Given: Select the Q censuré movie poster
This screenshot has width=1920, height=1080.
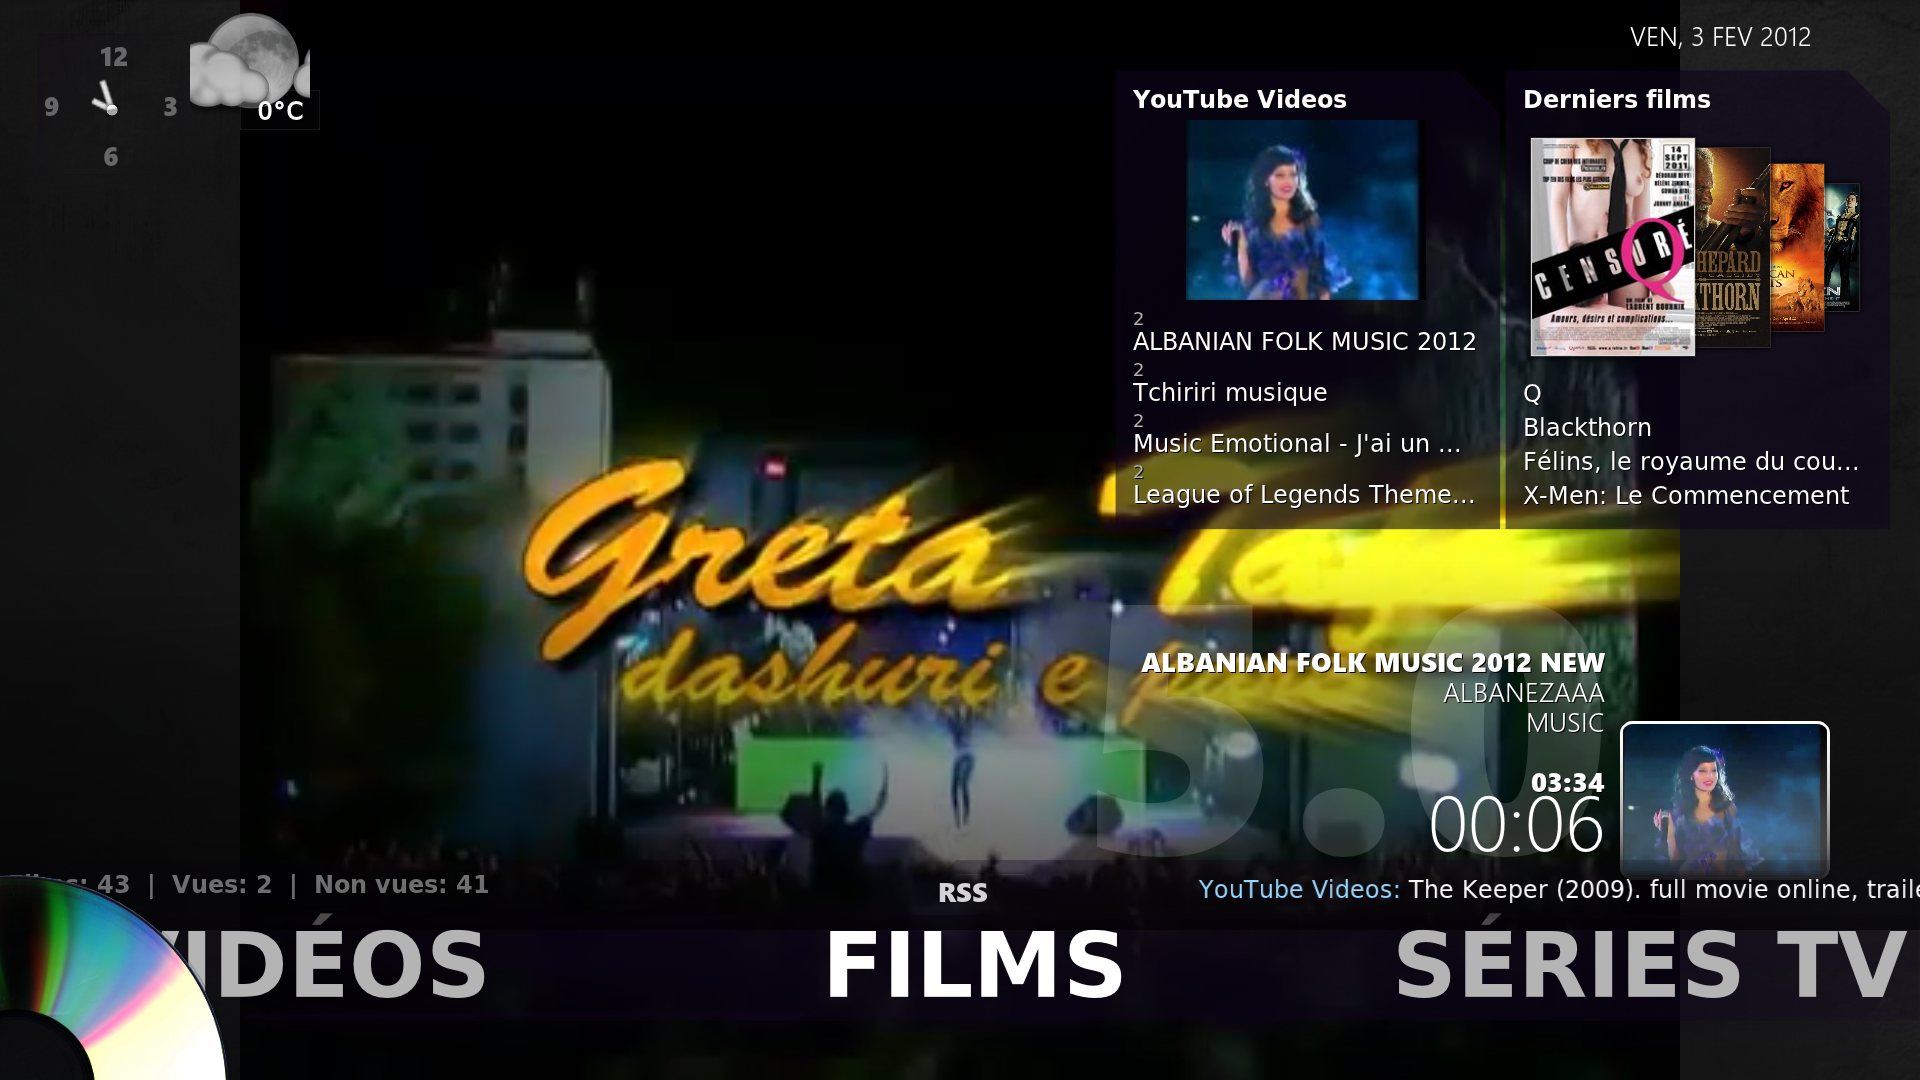Looking at the screenshot, I should pos(1612,247).
